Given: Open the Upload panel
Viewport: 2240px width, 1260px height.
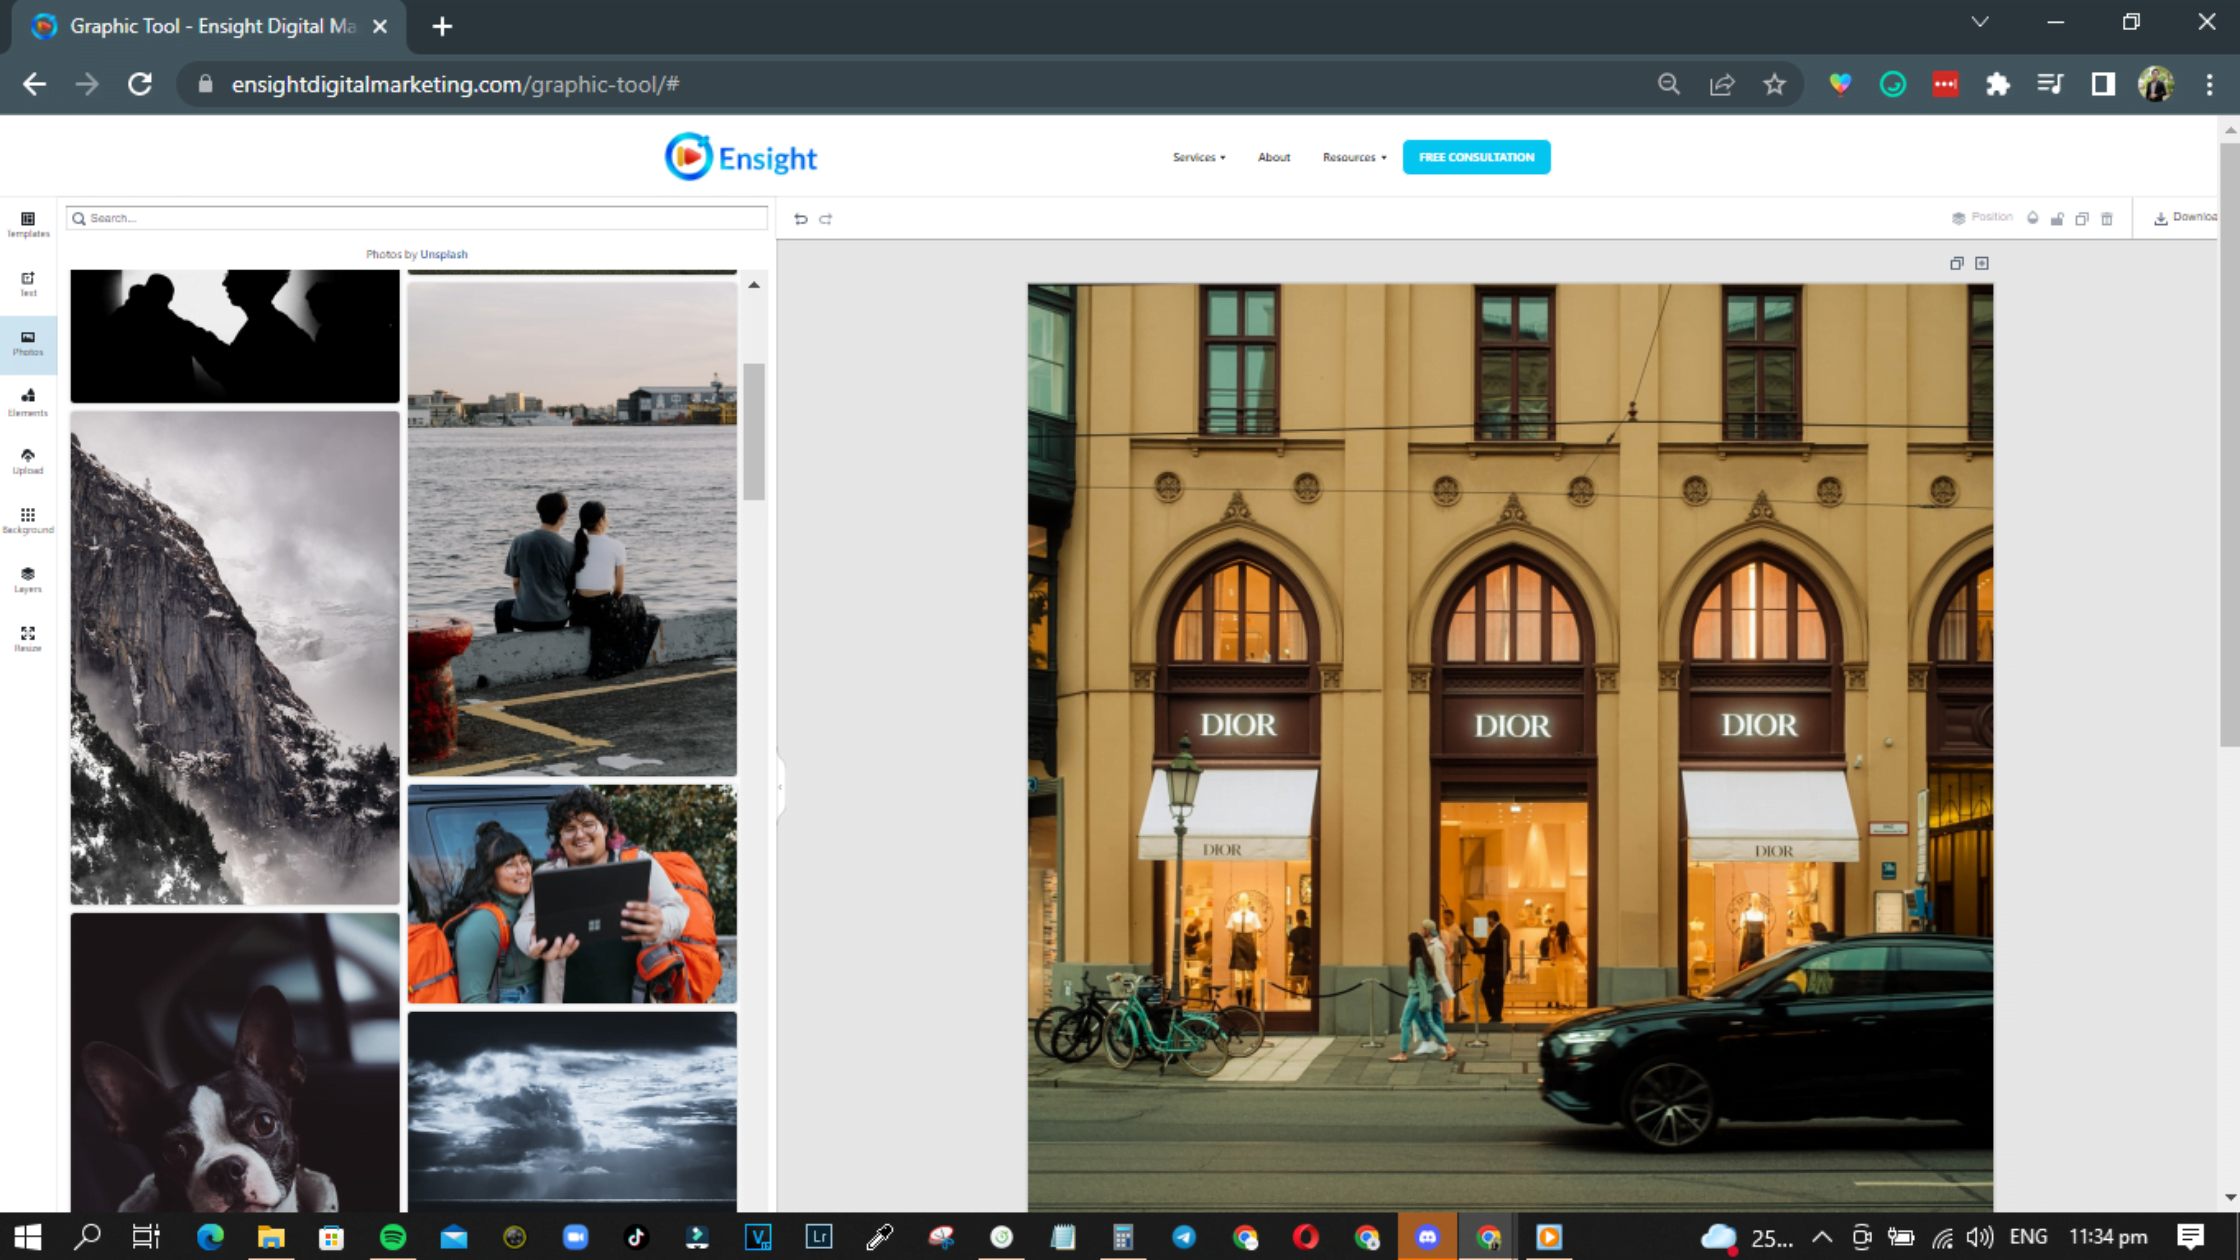Looking at the screenshot, I should point(28,462).
